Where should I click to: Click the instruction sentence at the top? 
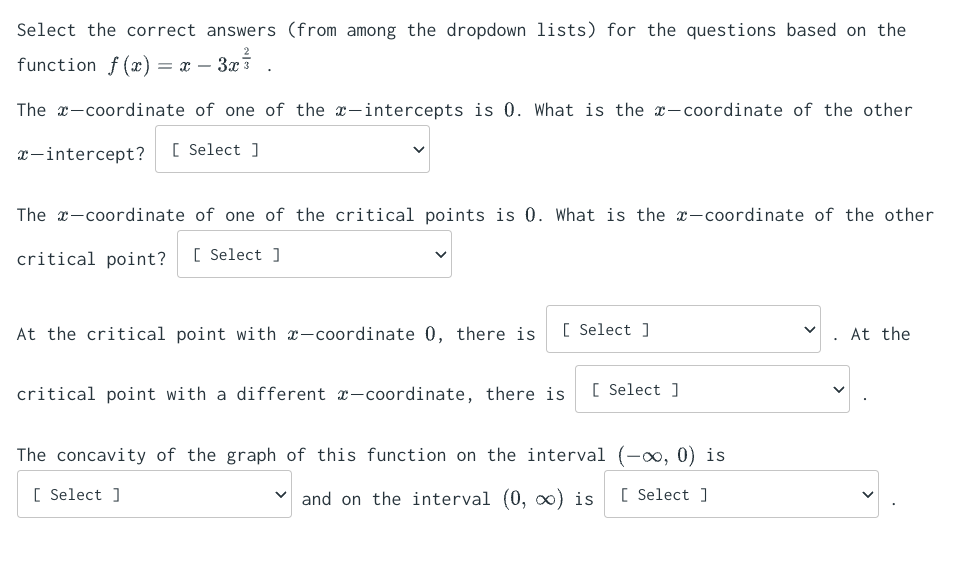460,30
